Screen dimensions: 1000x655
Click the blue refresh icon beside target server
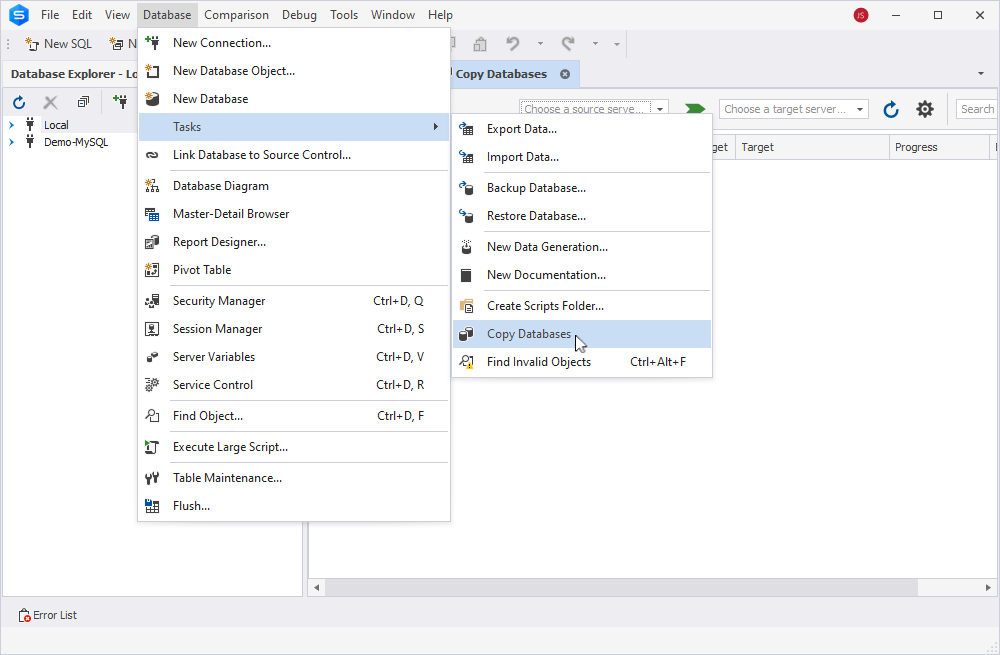click(891, 110)
